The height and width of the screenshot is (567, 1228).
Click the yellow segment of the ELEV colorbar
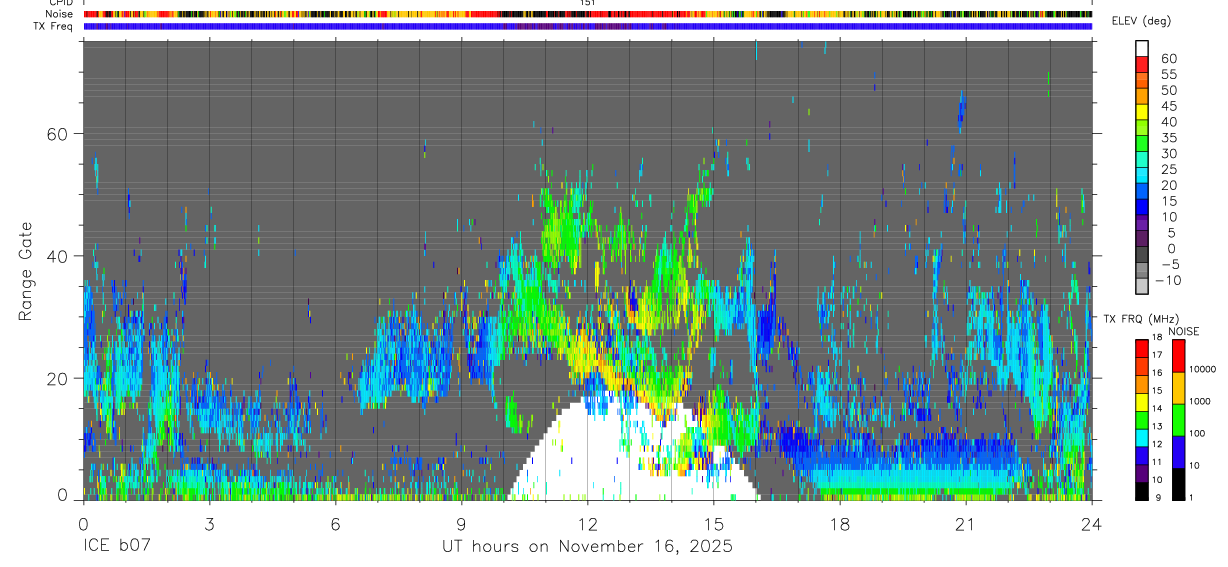(1141, 112)
